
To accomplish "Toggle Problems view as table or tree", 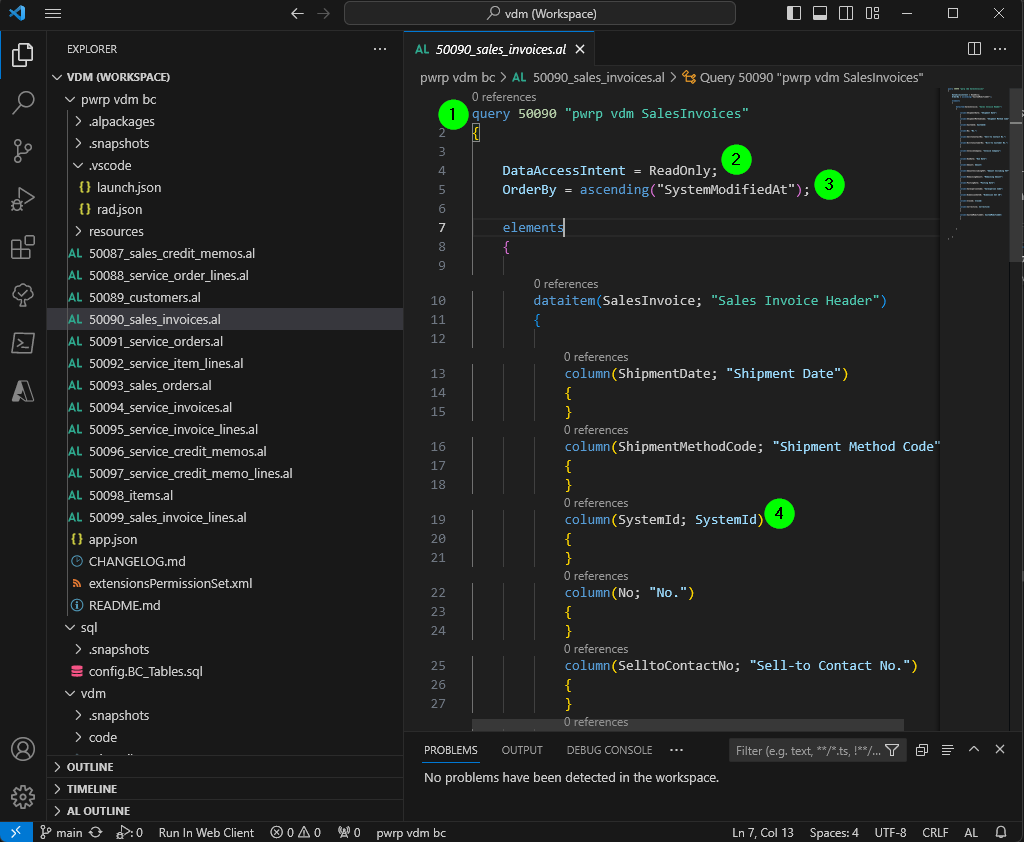I will click(948, 750).
